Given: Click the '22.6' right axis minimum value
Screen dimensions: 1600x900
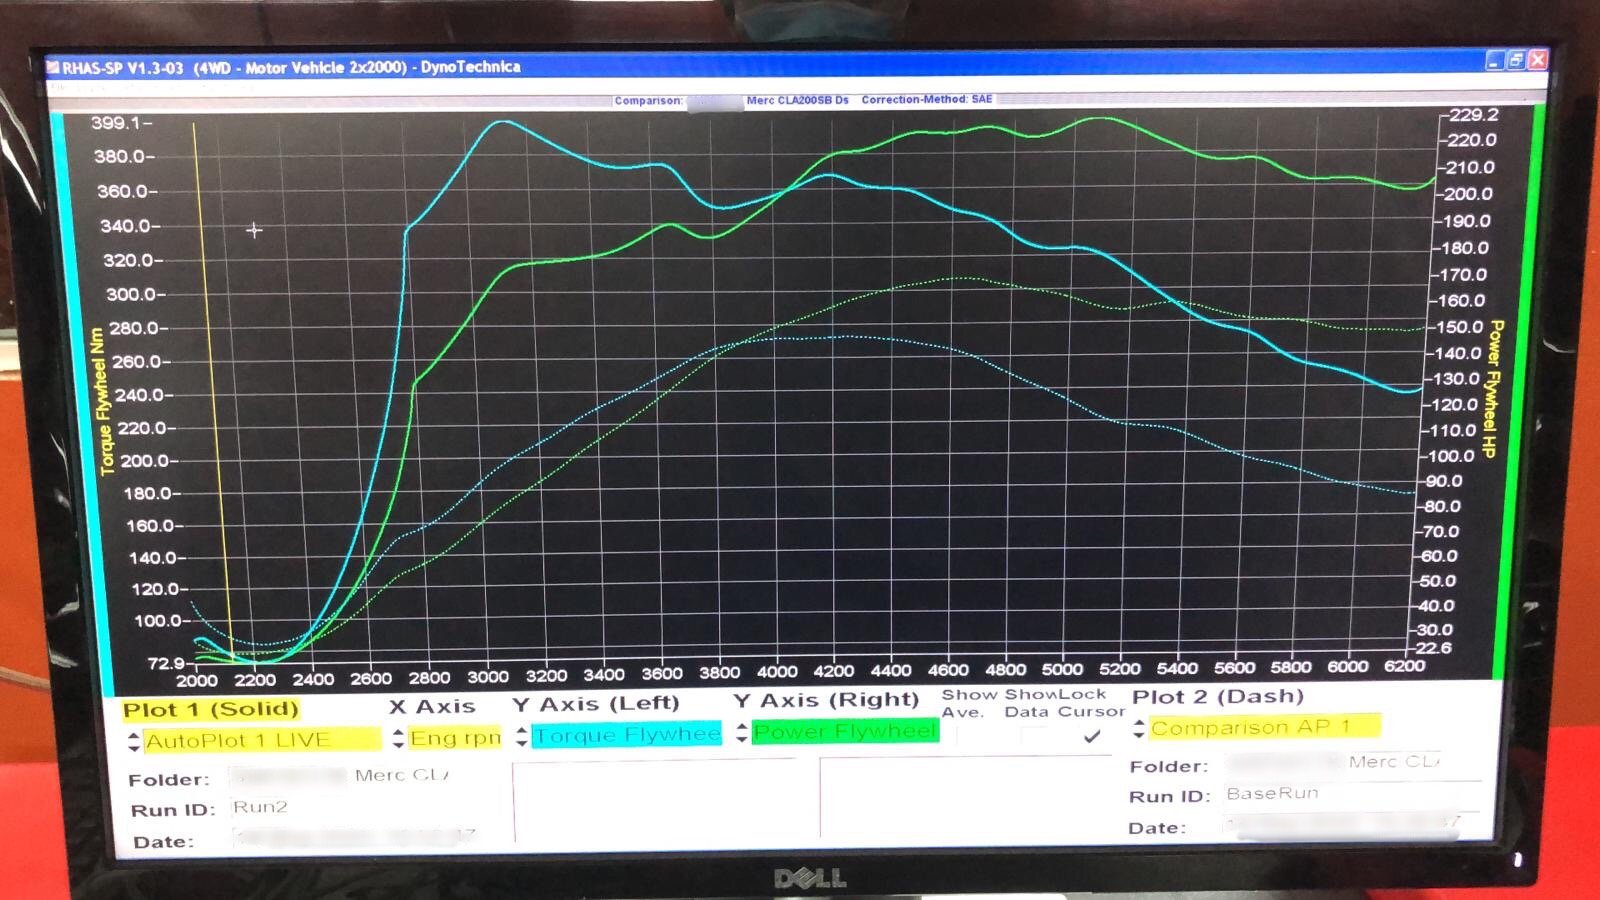Looking at the screenshot, I should 1434,648.
